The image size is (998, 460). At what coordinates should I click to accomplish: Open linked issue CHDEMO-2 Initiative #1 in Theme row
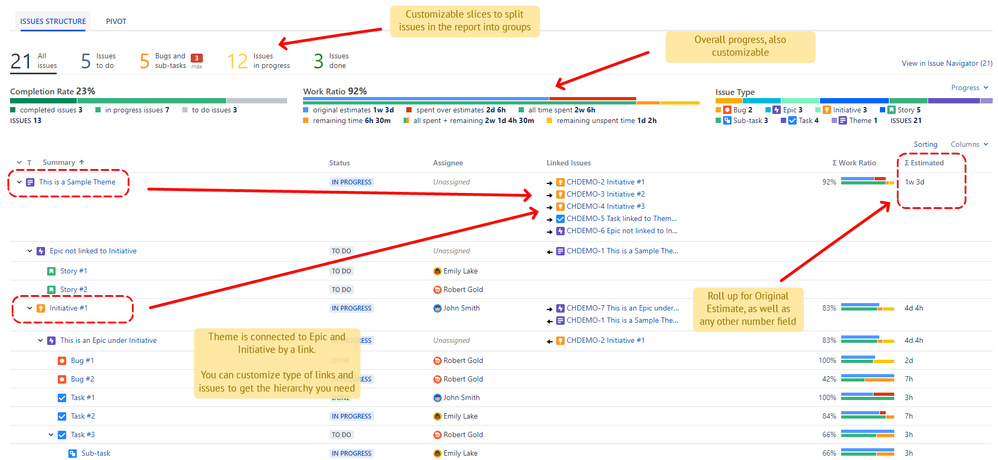click(x=605, y=182)
